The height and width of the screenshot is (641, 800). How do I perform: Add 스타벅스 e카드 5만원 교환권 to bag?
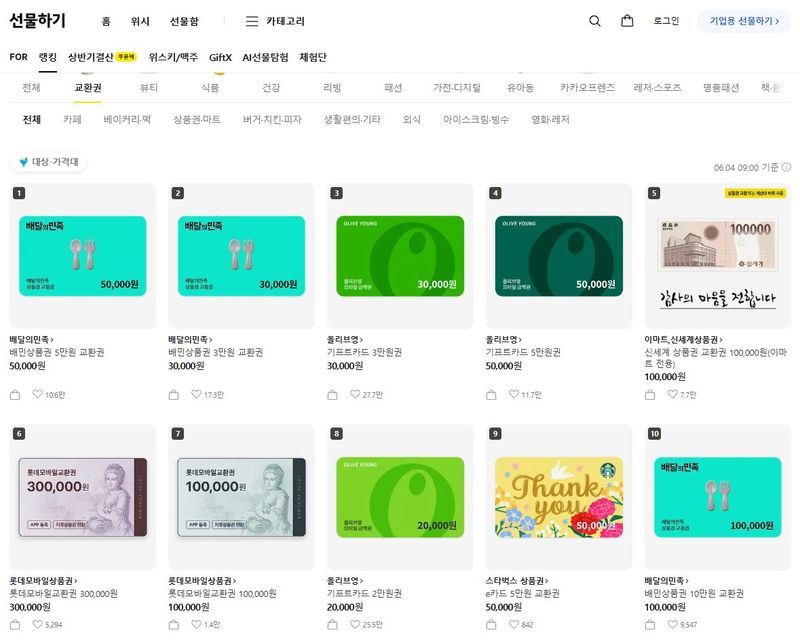coord(491,625)
